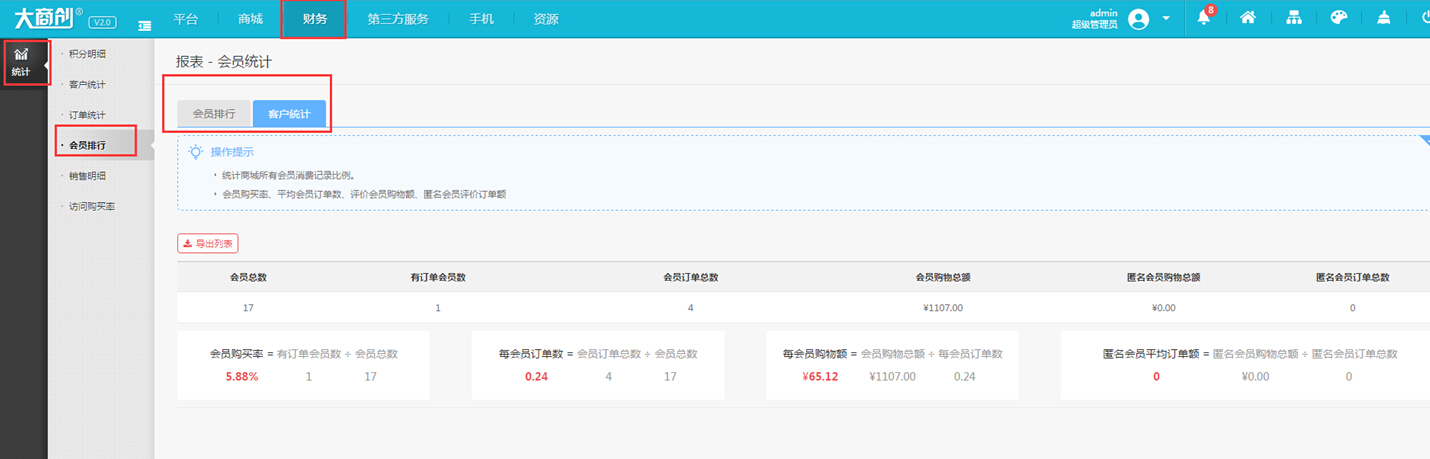Open the palette theme icon
This screenshot has height=459, width=1430.
click(x=1339, y=18)
